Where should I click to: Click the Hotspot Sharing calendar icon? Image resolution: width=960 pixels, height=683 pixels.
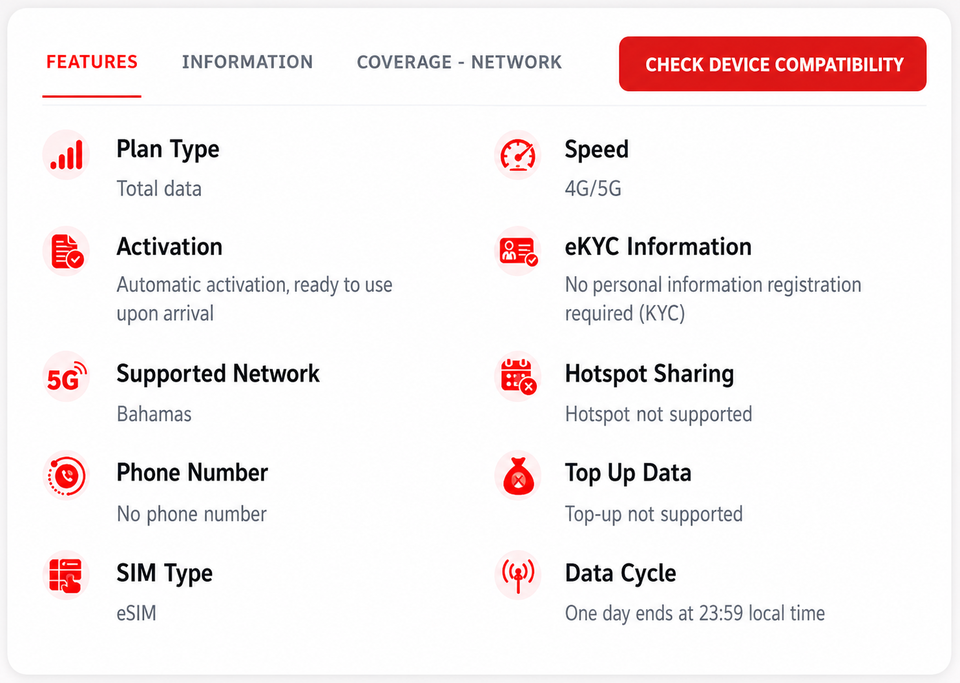(518, 377)
